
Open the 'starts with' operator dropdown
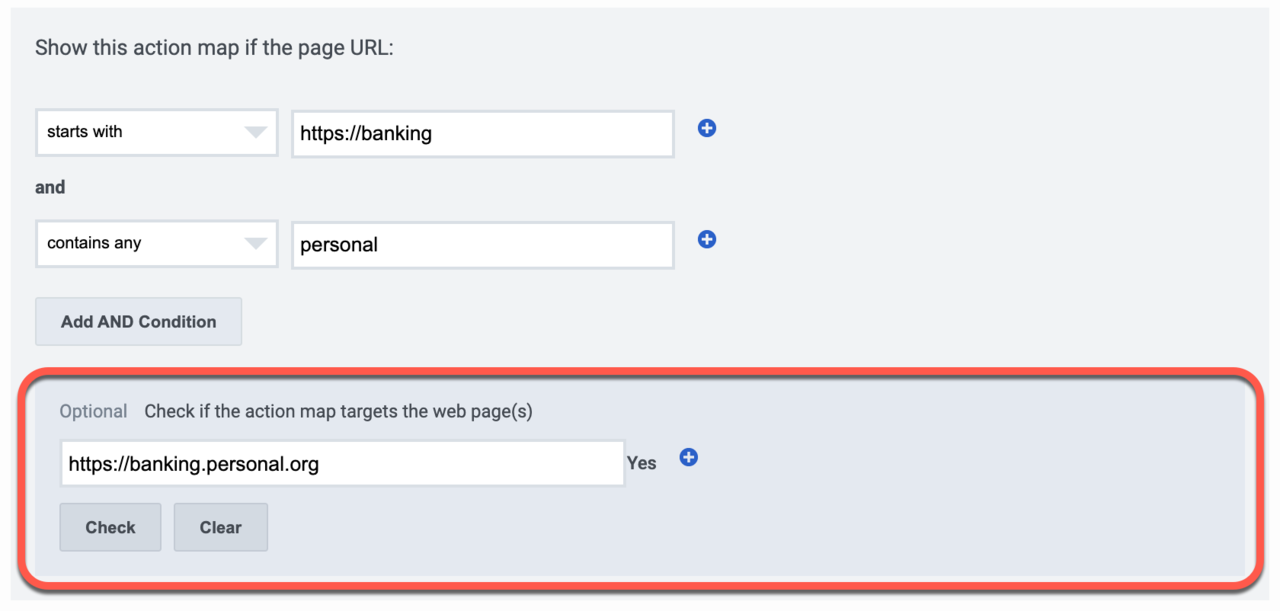(x=157, y=133)
